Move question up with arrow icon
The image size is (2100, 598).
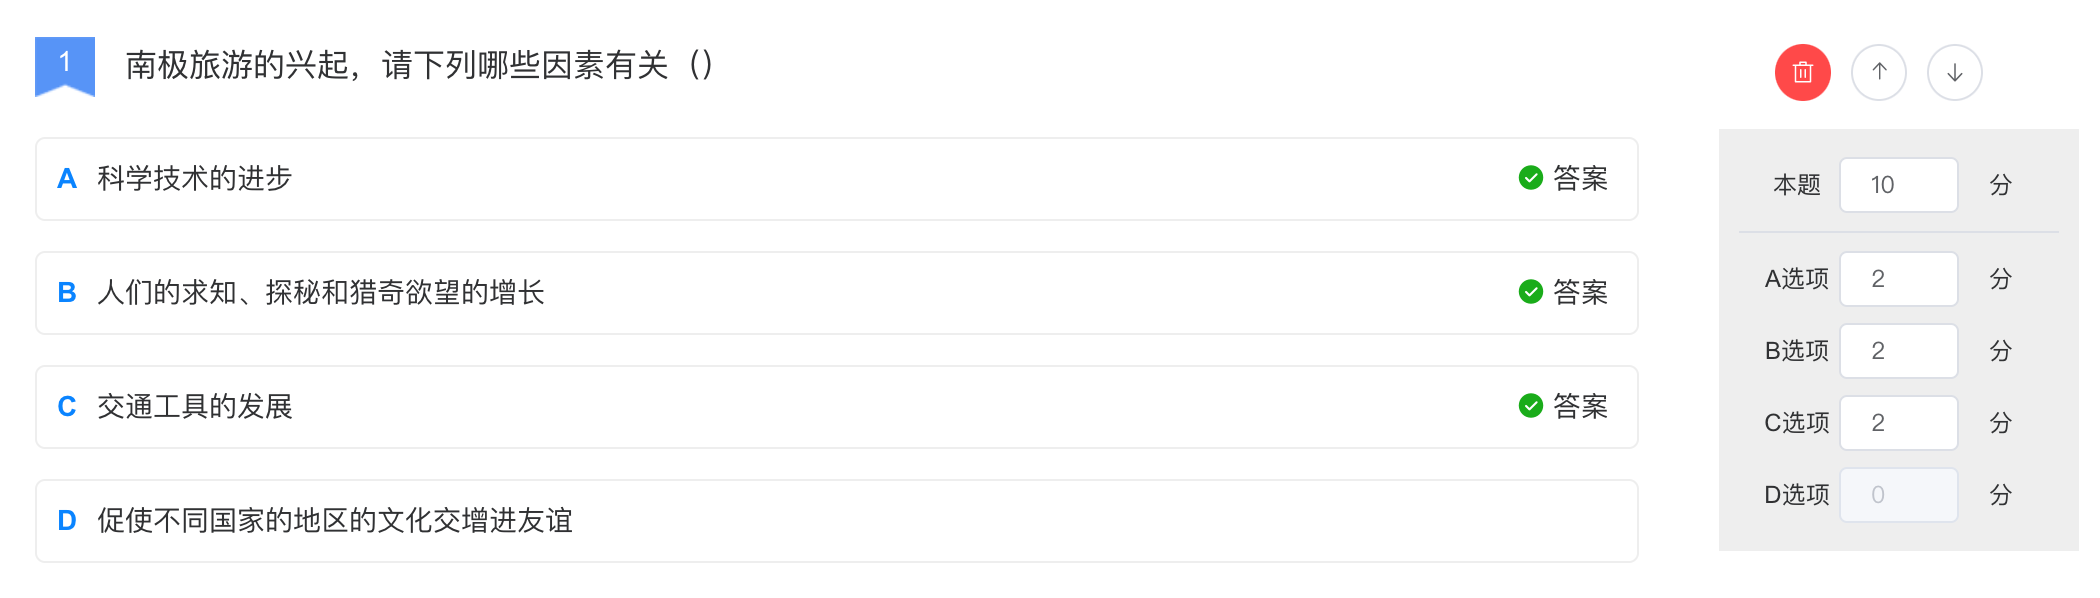(1879, 72)
